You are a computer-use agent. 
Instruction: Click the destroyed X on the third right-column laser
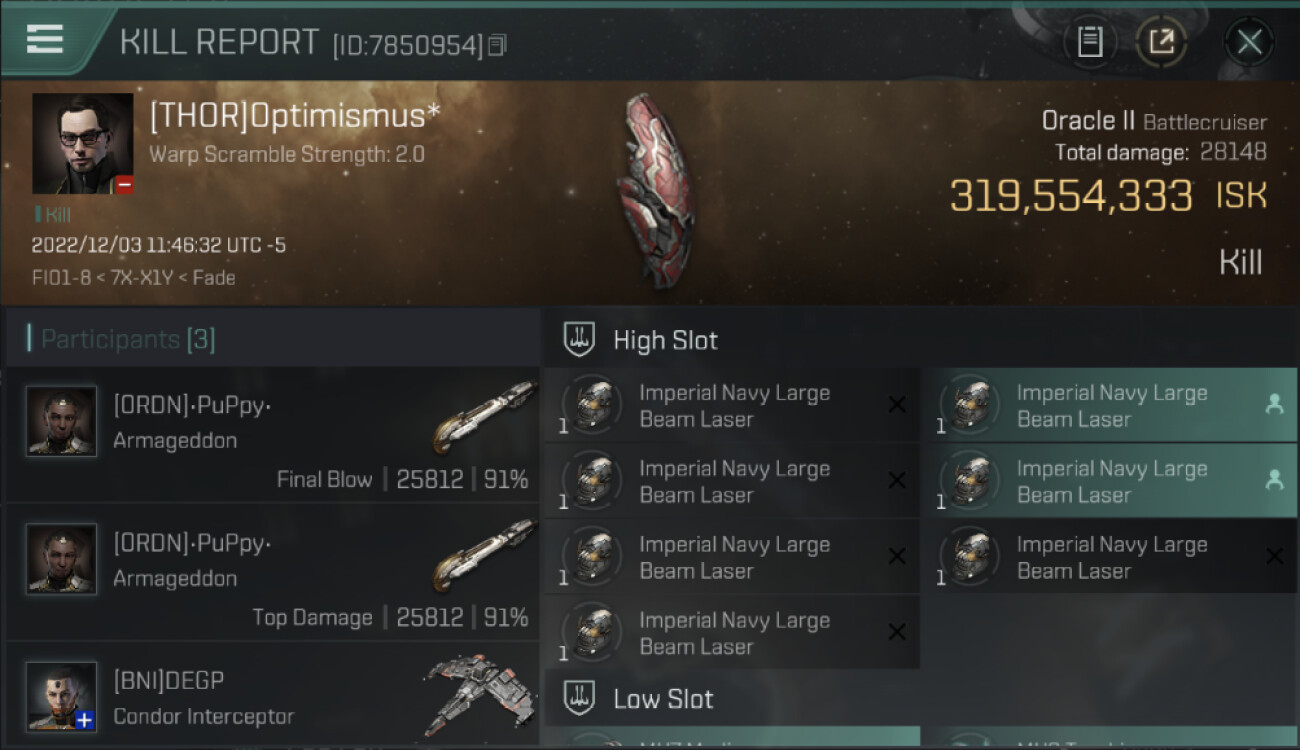tap(1274, 556)
